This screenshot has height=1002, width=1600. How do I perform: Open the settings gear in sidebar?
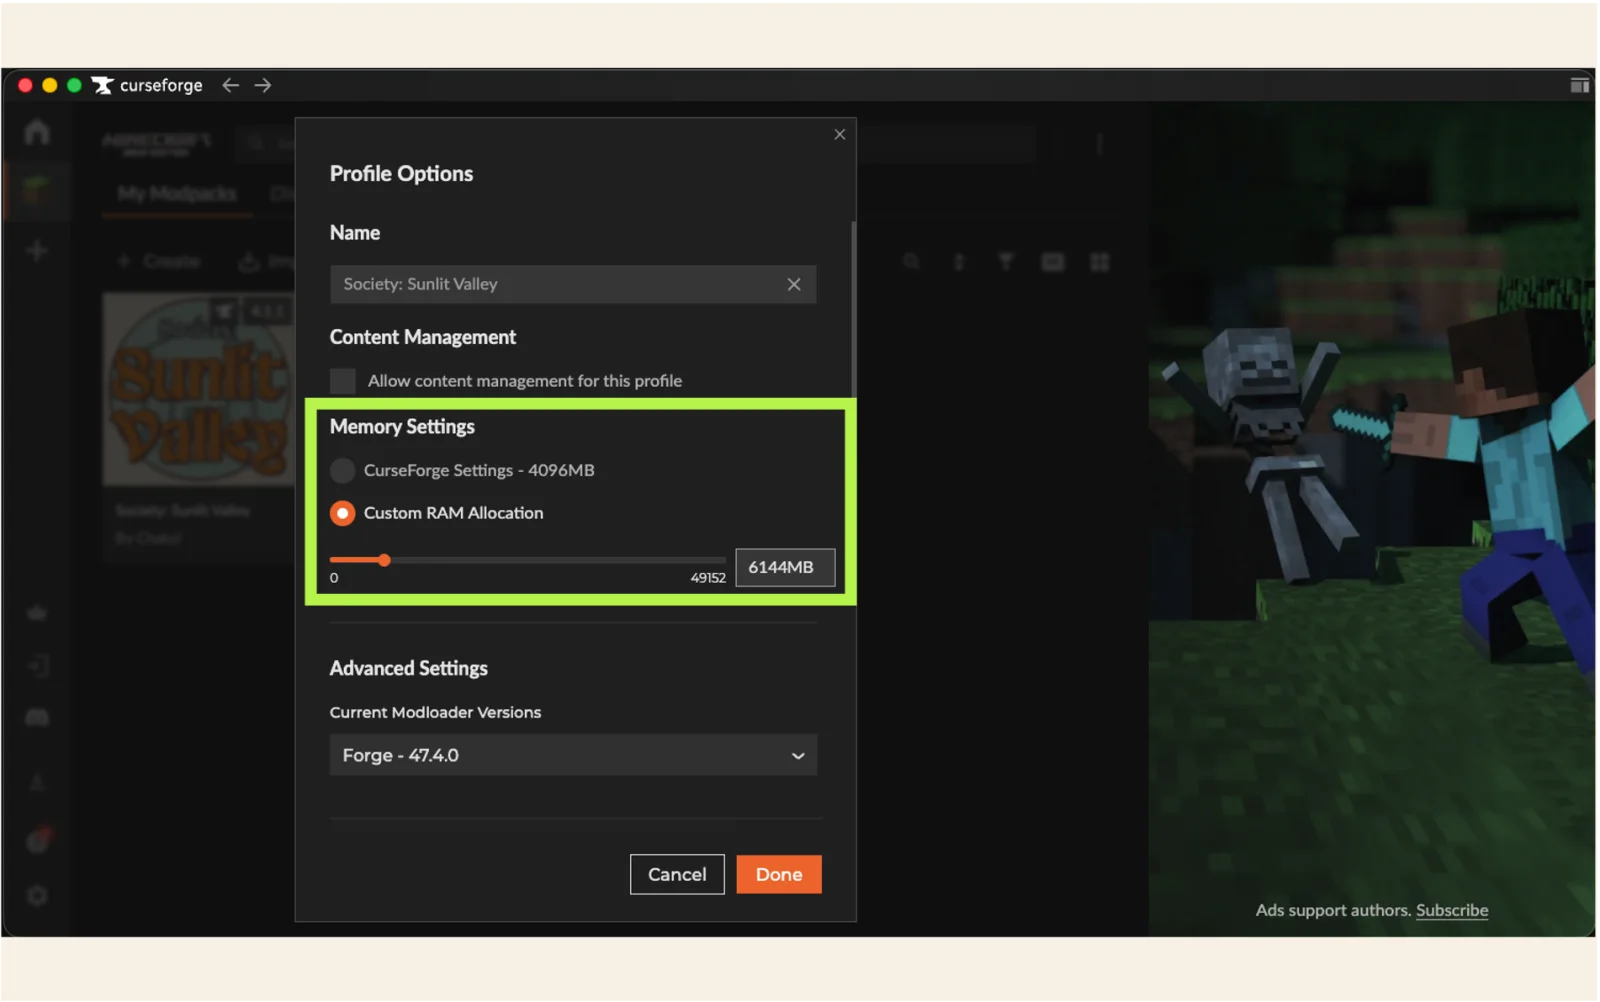pos(37,895)
